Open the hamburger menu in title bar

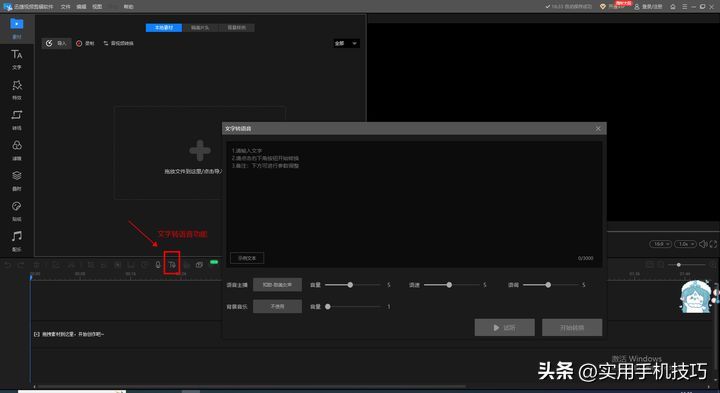click(x=684, y=6)
